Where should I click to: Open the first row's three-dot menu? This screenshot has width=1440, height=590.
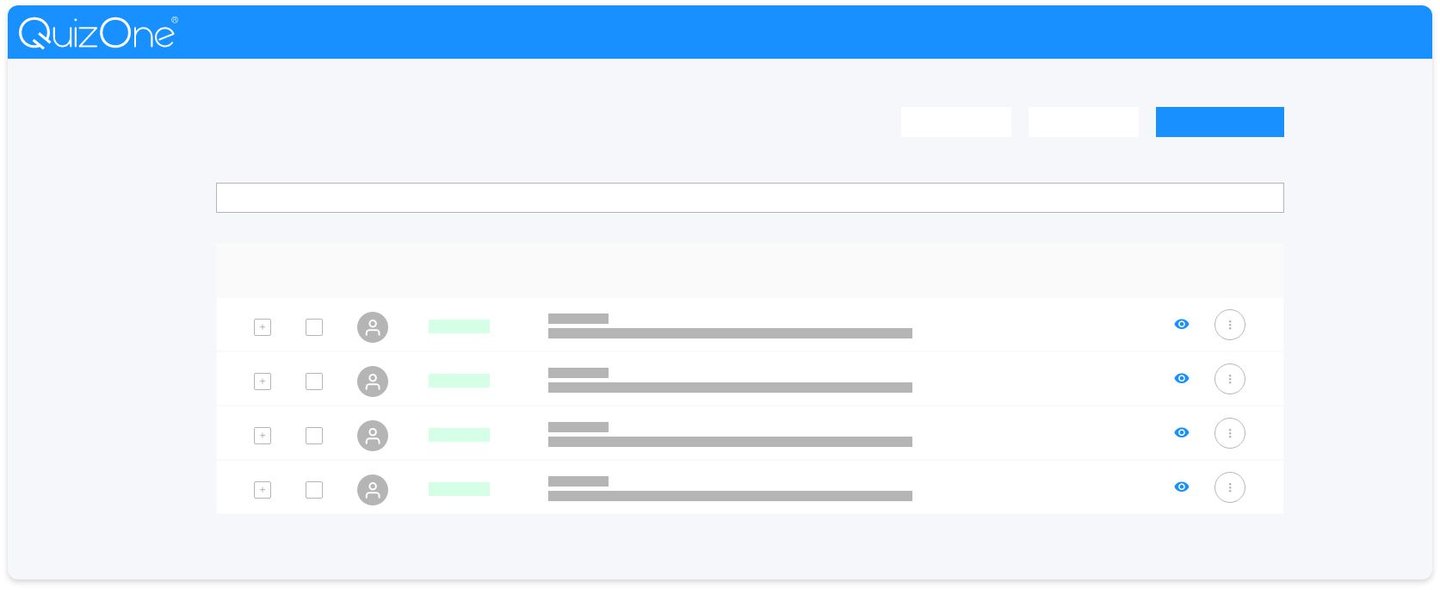coord(1230,325)
